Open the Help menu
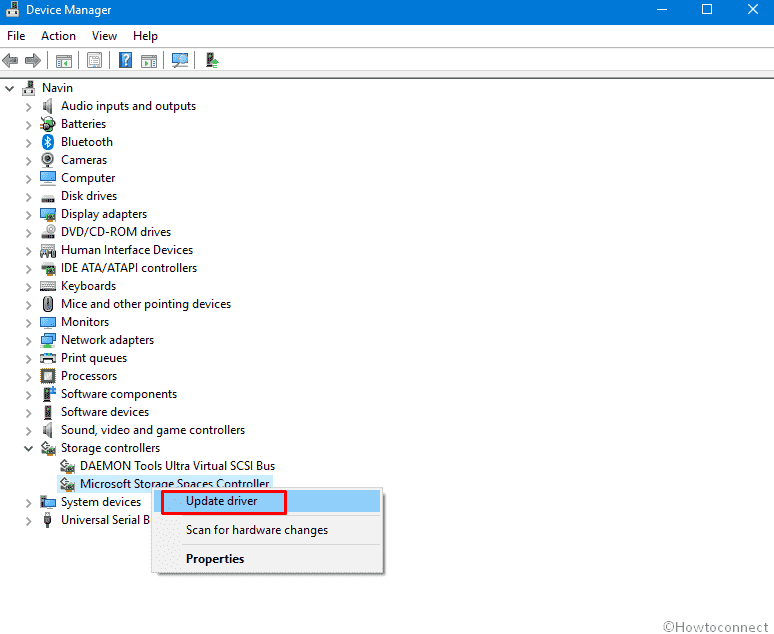774x634 pixels. pyautogui.click(x=145, y=36)
